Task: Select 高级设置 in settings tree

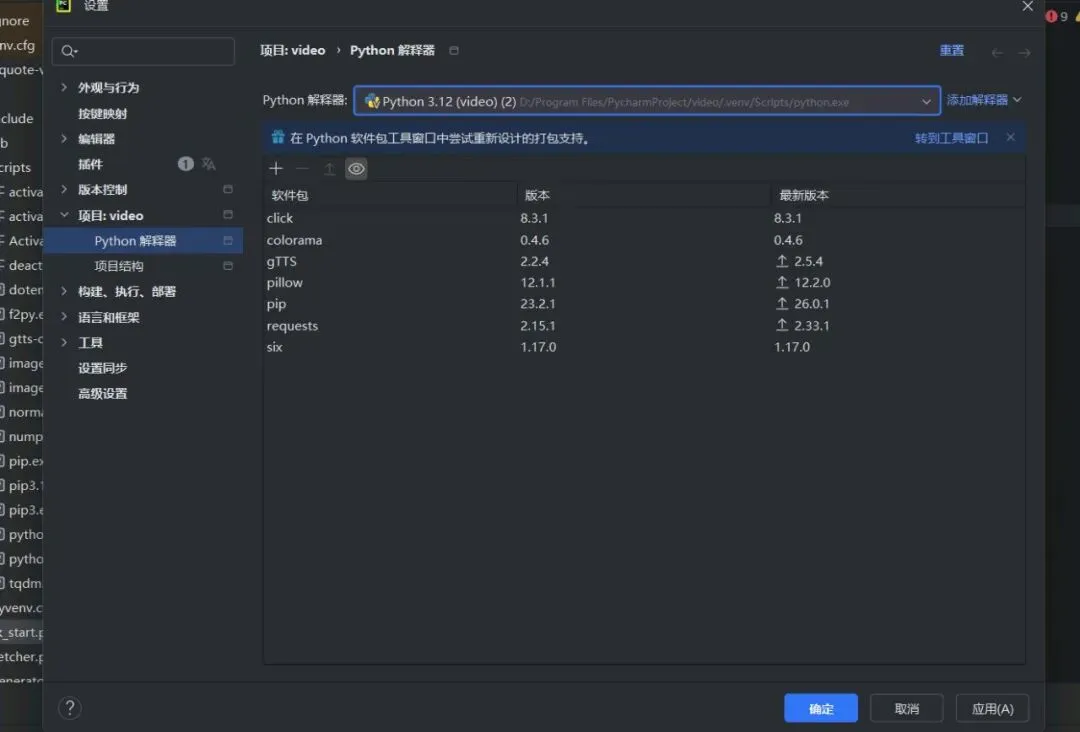Action: (103, 393)
